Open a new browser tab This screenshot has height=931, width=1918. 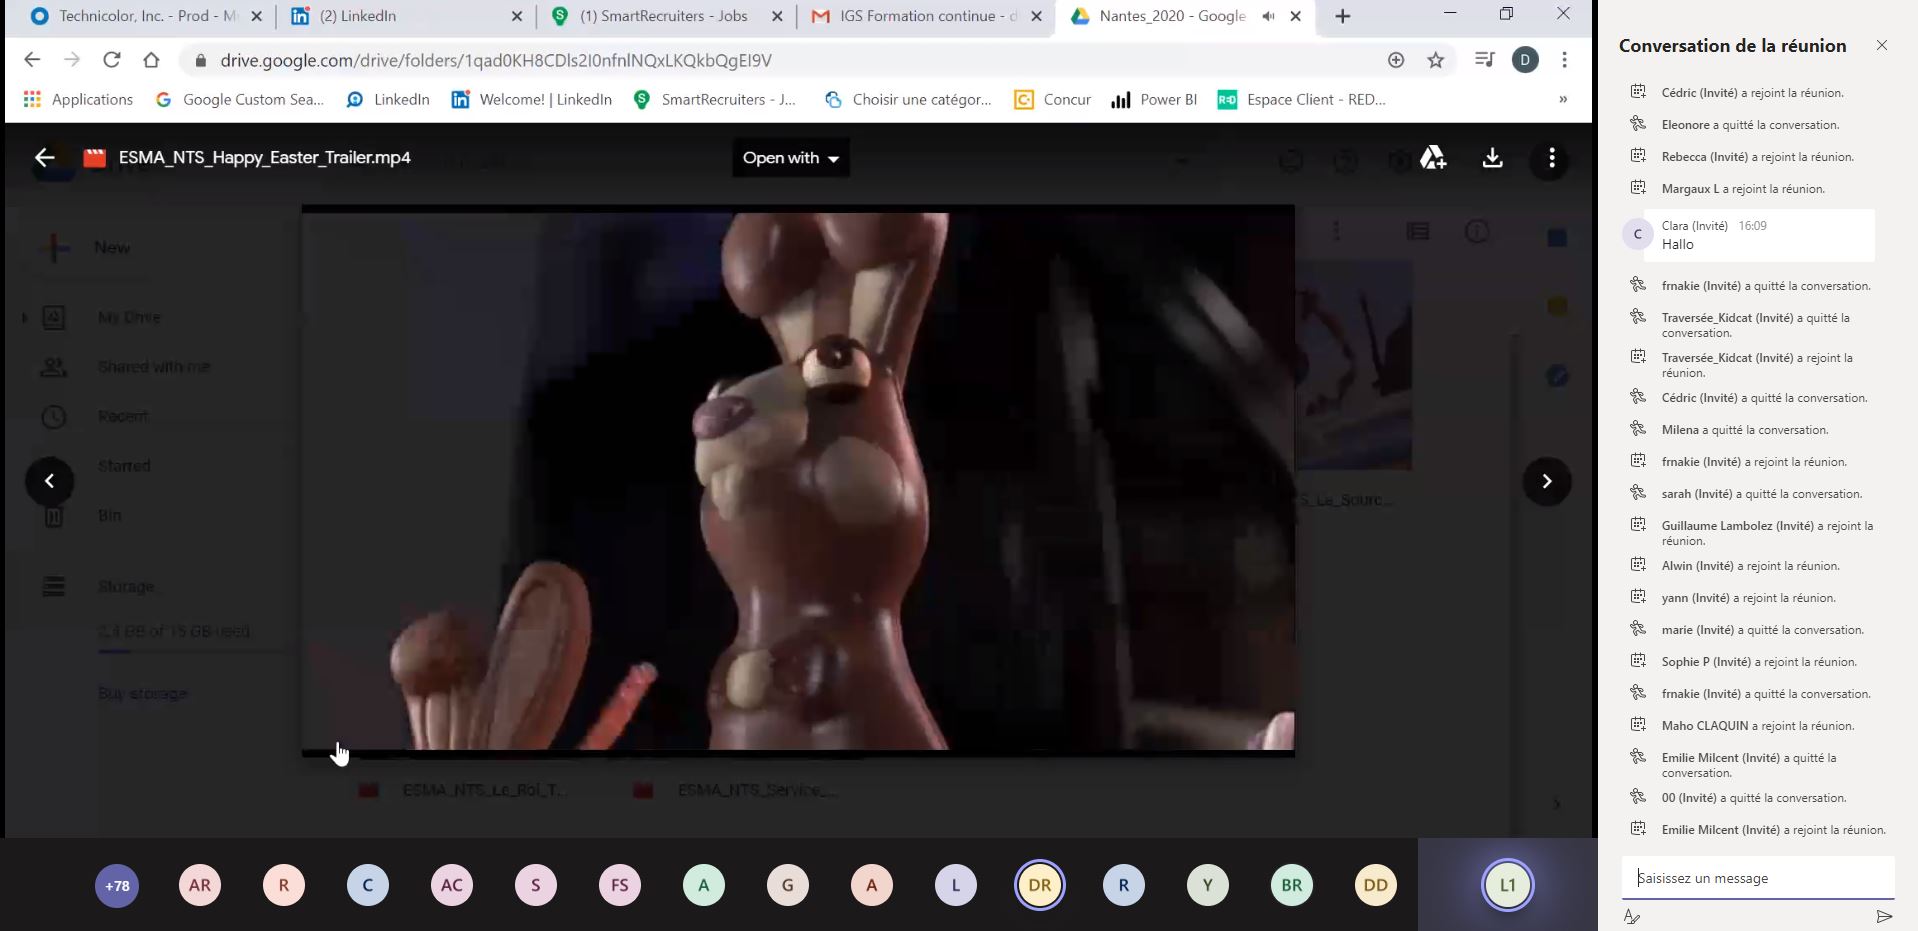point(1342,16)
